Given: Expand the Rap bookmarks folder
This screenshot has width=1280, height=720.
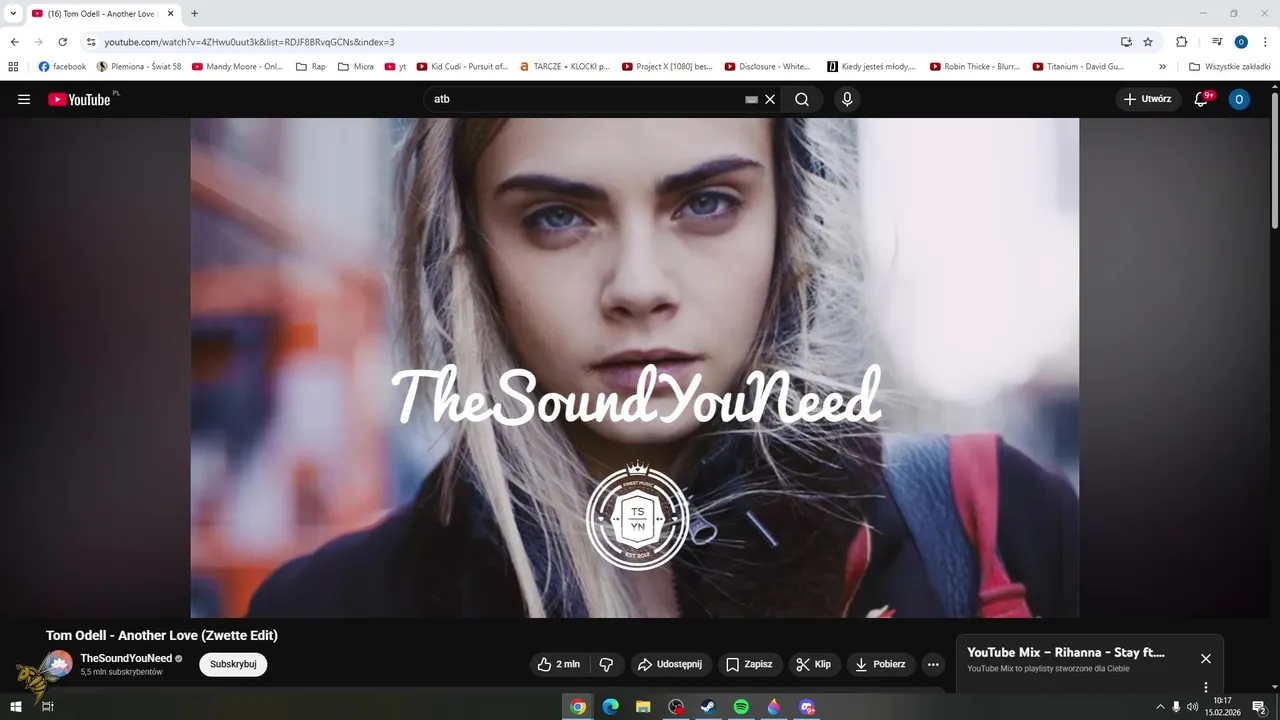Looking at the screenshot, I should (x=311, y=67).
